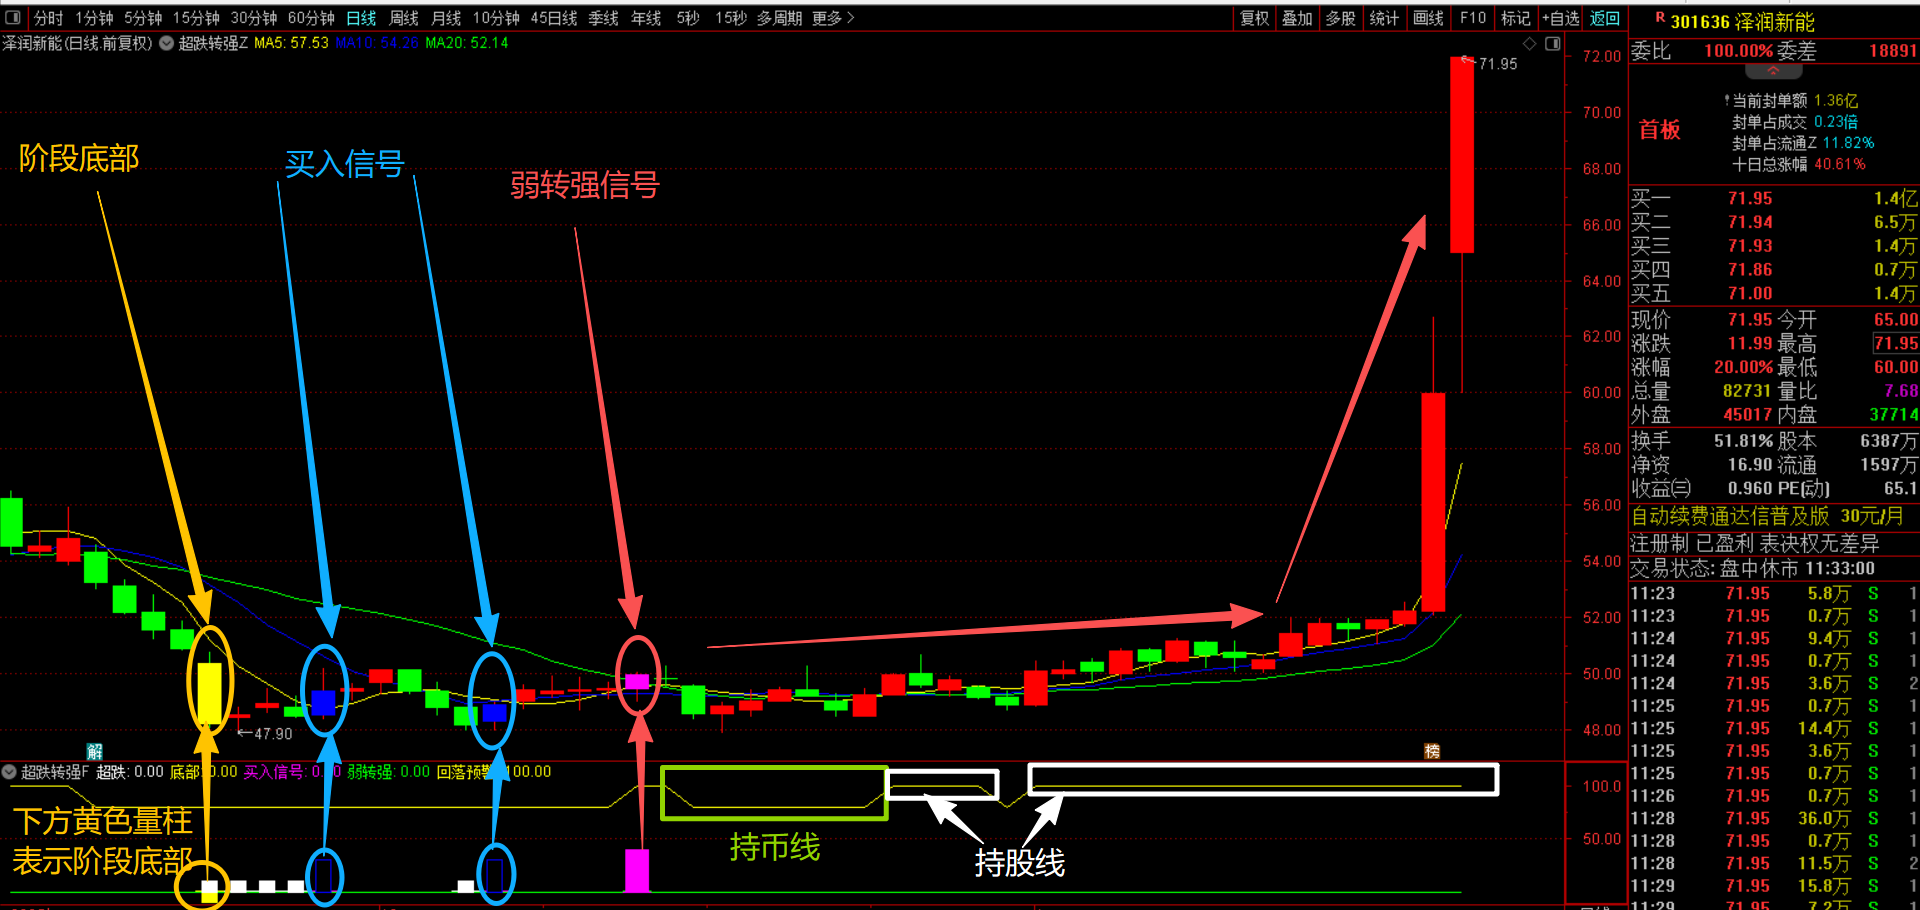This screenshot has width=1920, height=910.
Task: Click the 超跌: 0.00 indicator value
Action: coord(130,772)
